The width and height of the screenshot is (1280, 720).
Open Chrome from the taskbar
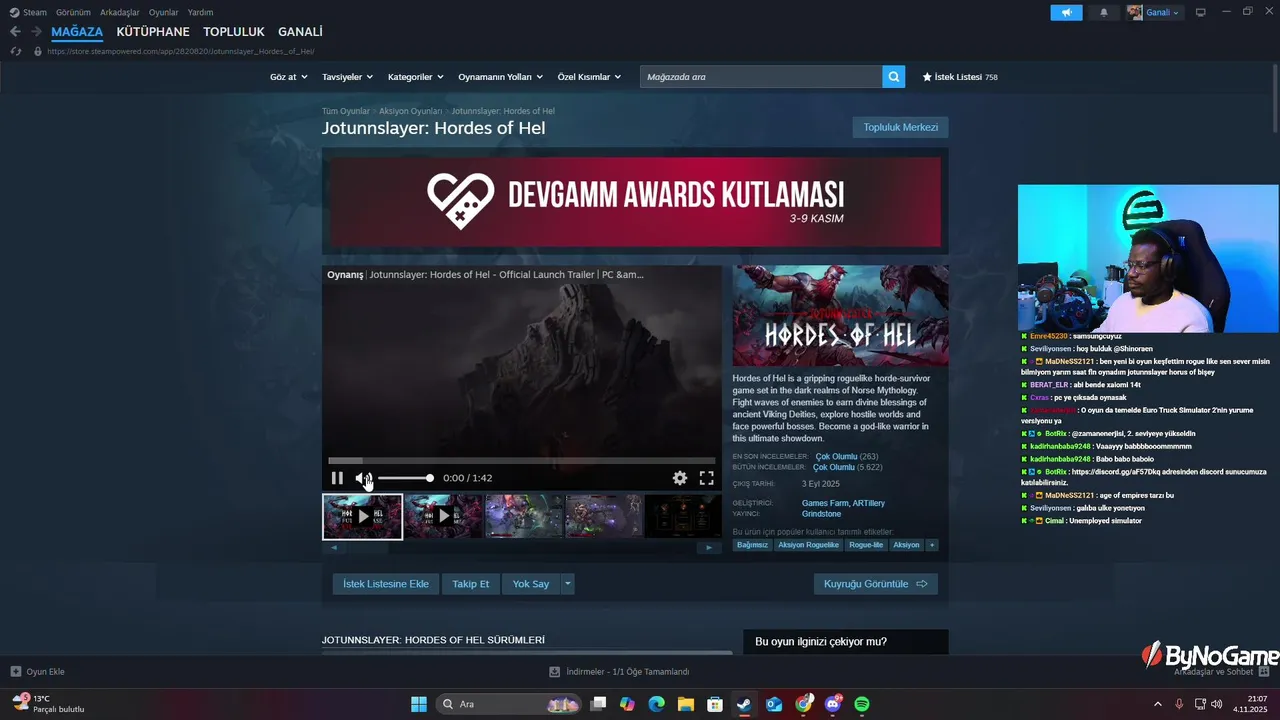(x=803, y=704)
